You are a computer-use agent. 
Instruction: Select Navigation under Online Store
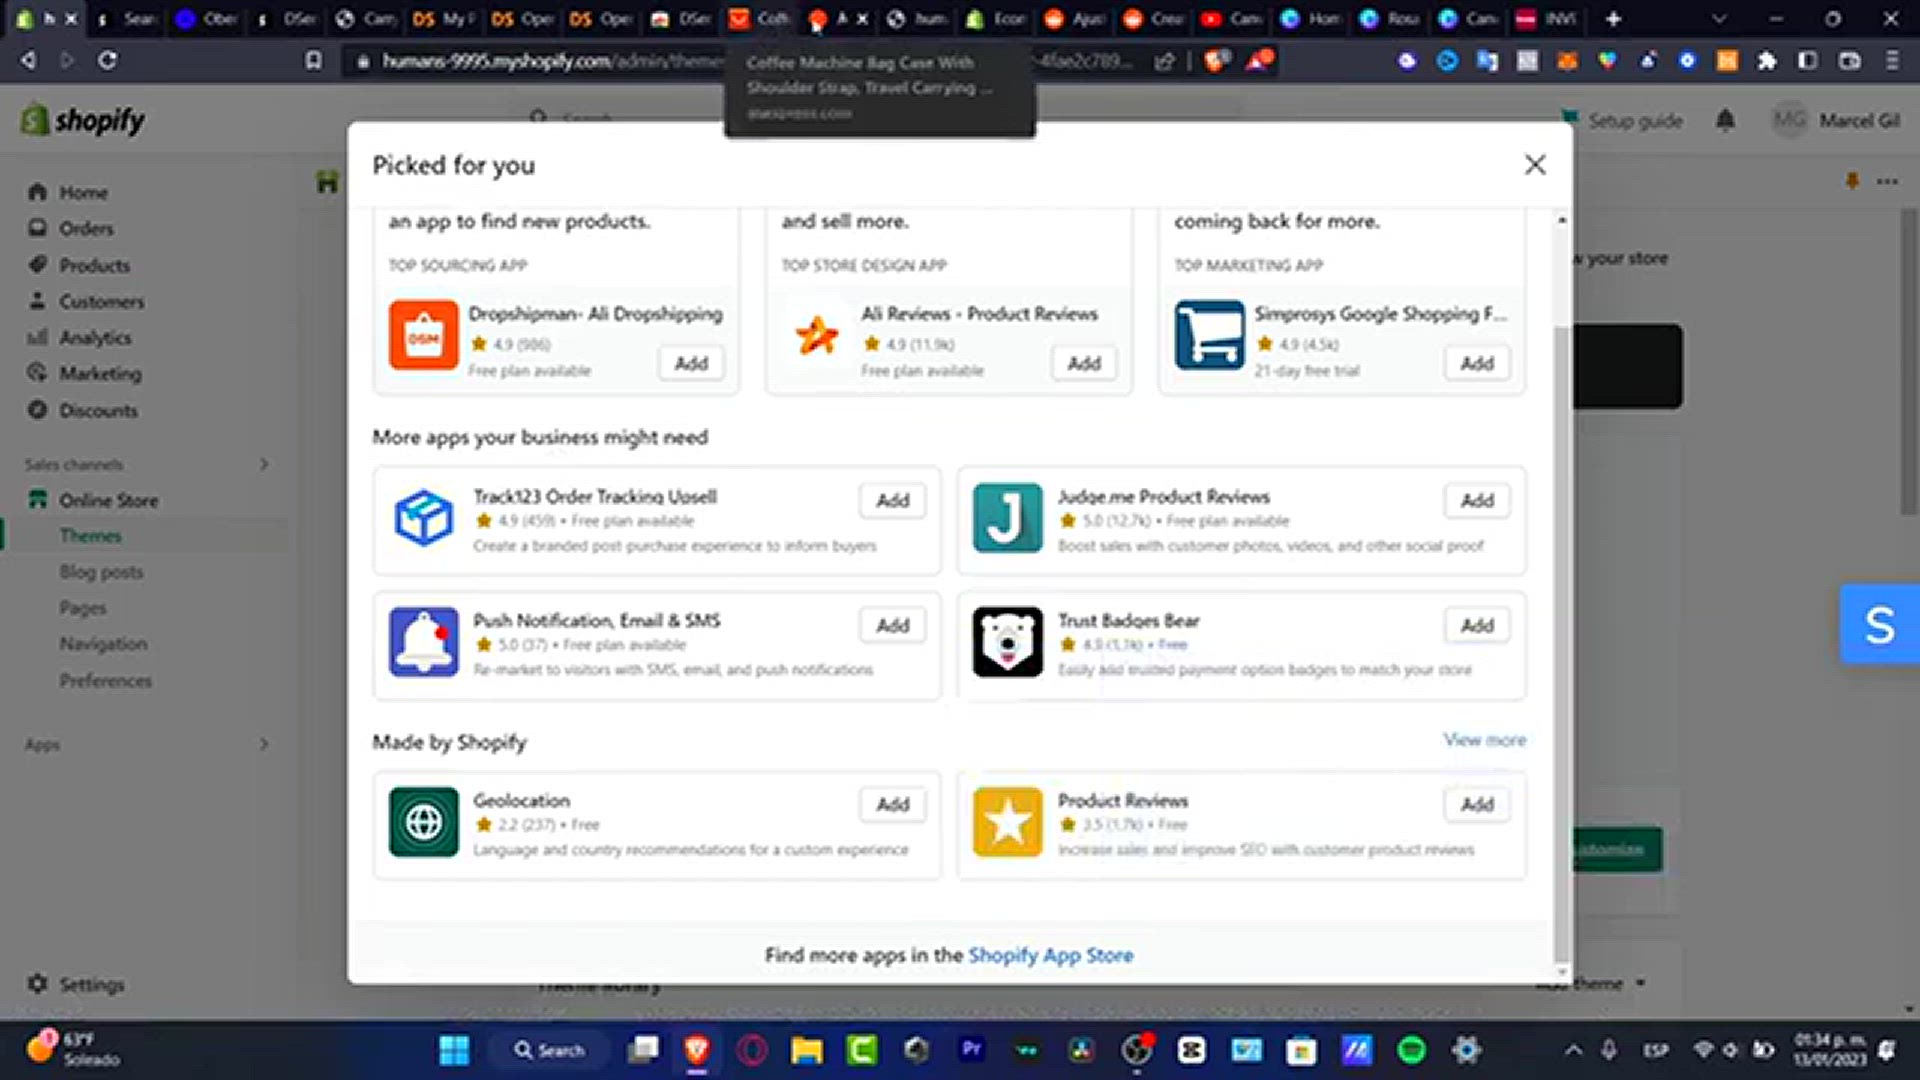point(103,644)
